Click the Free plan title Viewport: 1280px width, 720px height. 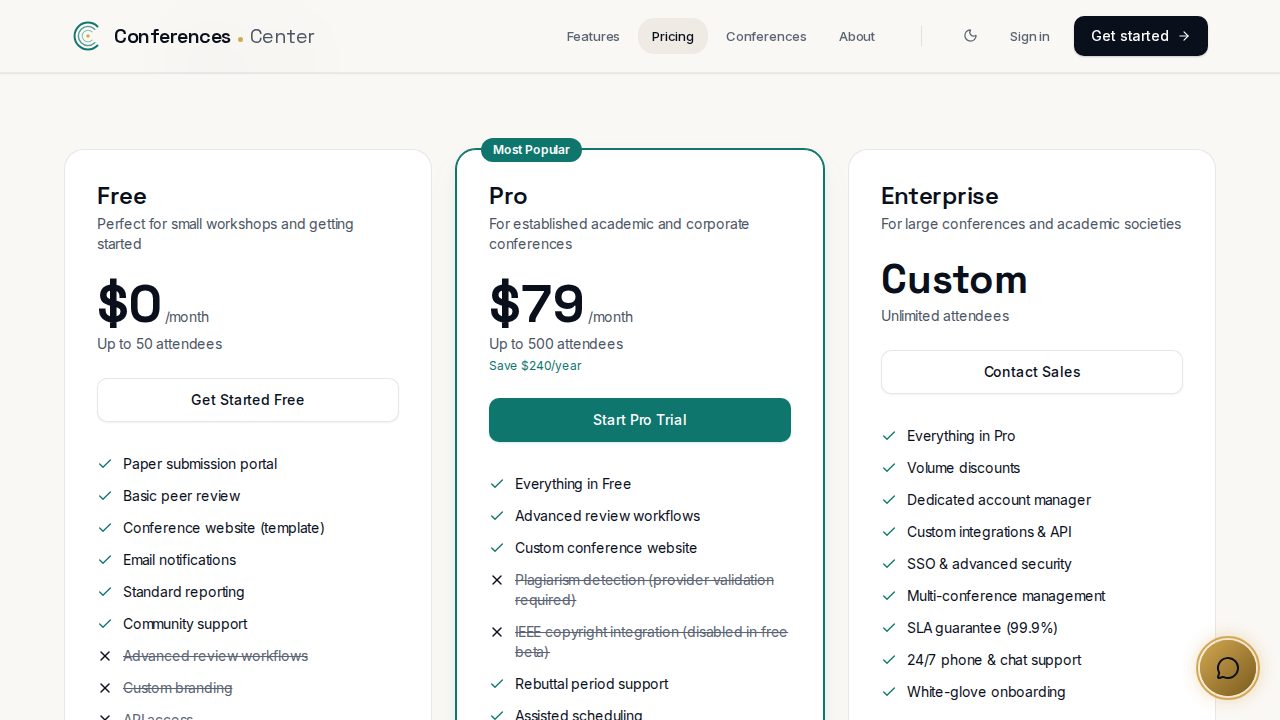click(122, 196)
